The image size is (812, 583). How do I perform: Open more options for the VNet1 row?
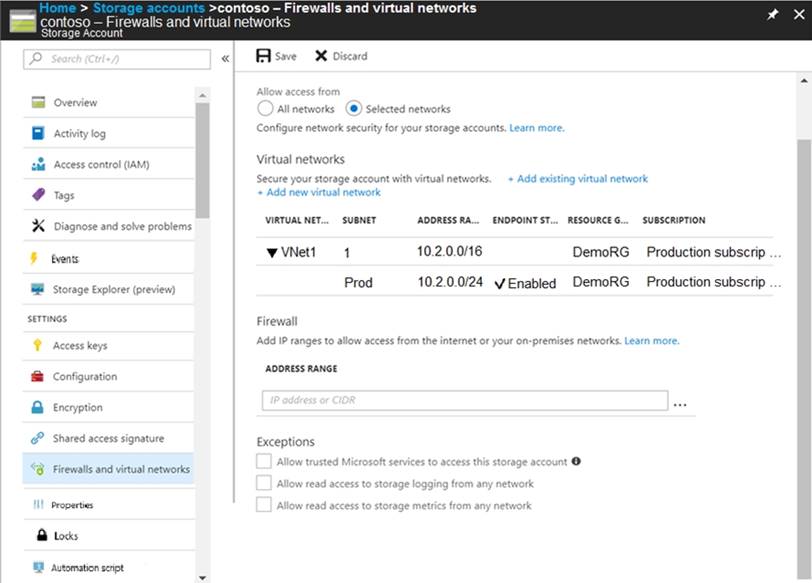775,255
